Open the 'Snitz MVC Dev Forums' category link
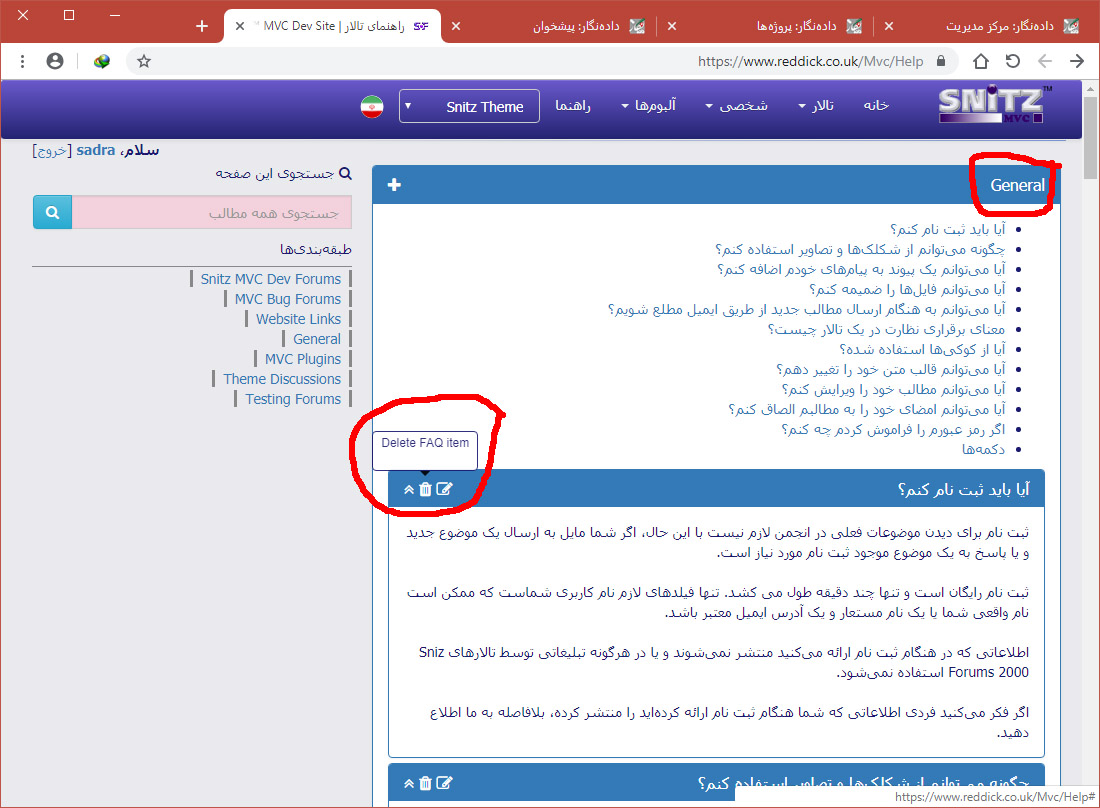This screenshot has width=1100, height=808. pos(270,279)
